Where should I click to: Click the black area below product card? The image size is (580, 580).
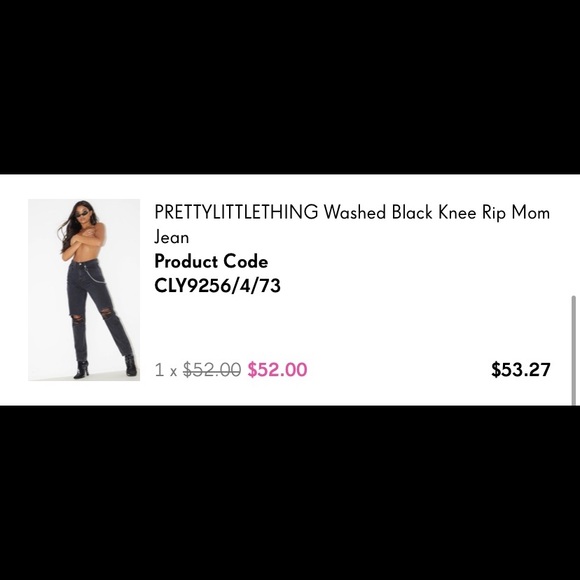tap(290, 493)
